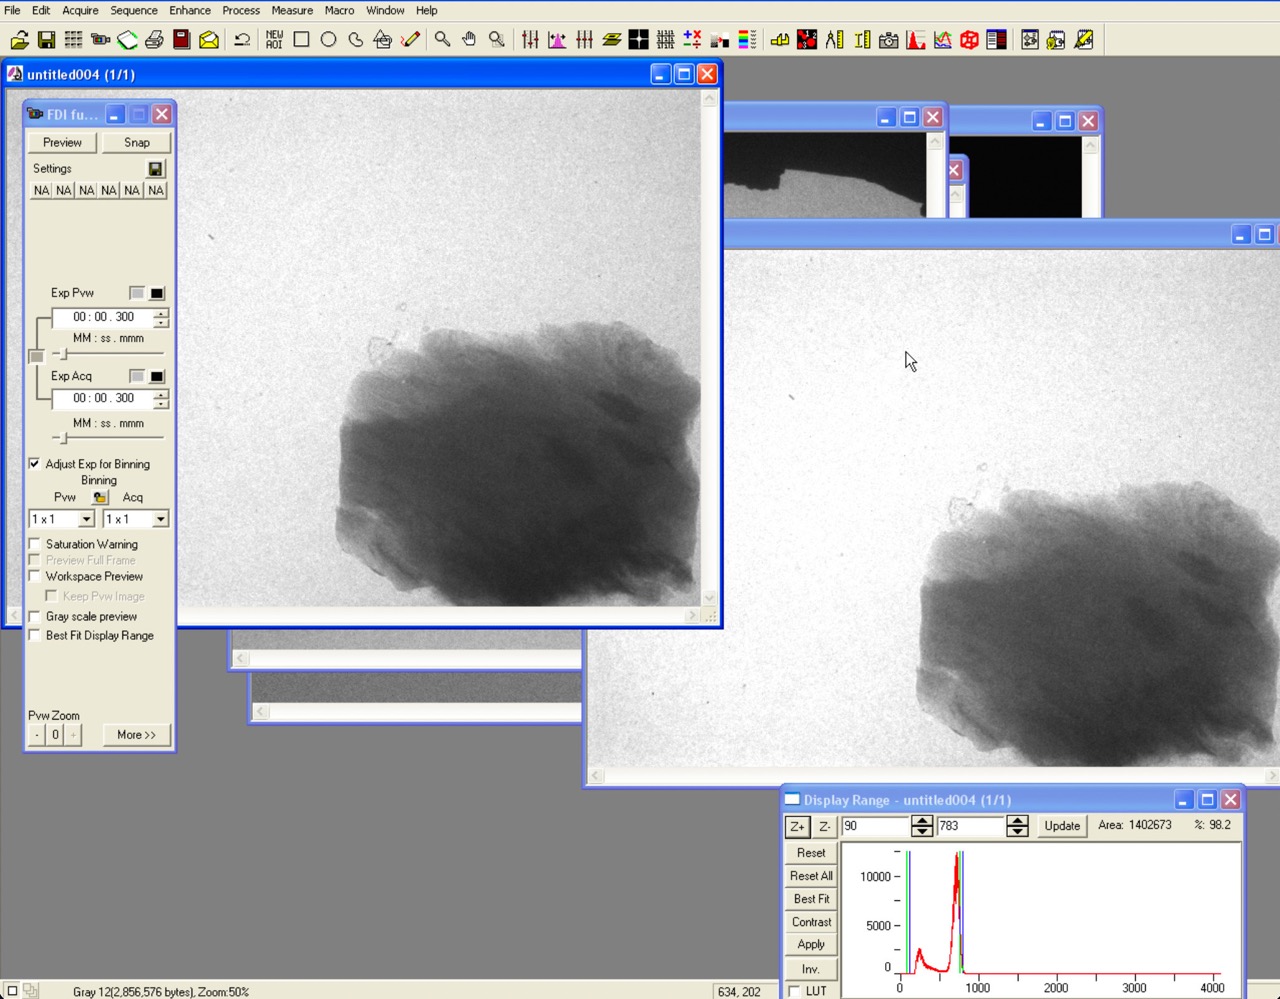Select the ellipse AOI tool
This screenshot has width=1280, height=999.
328,40
